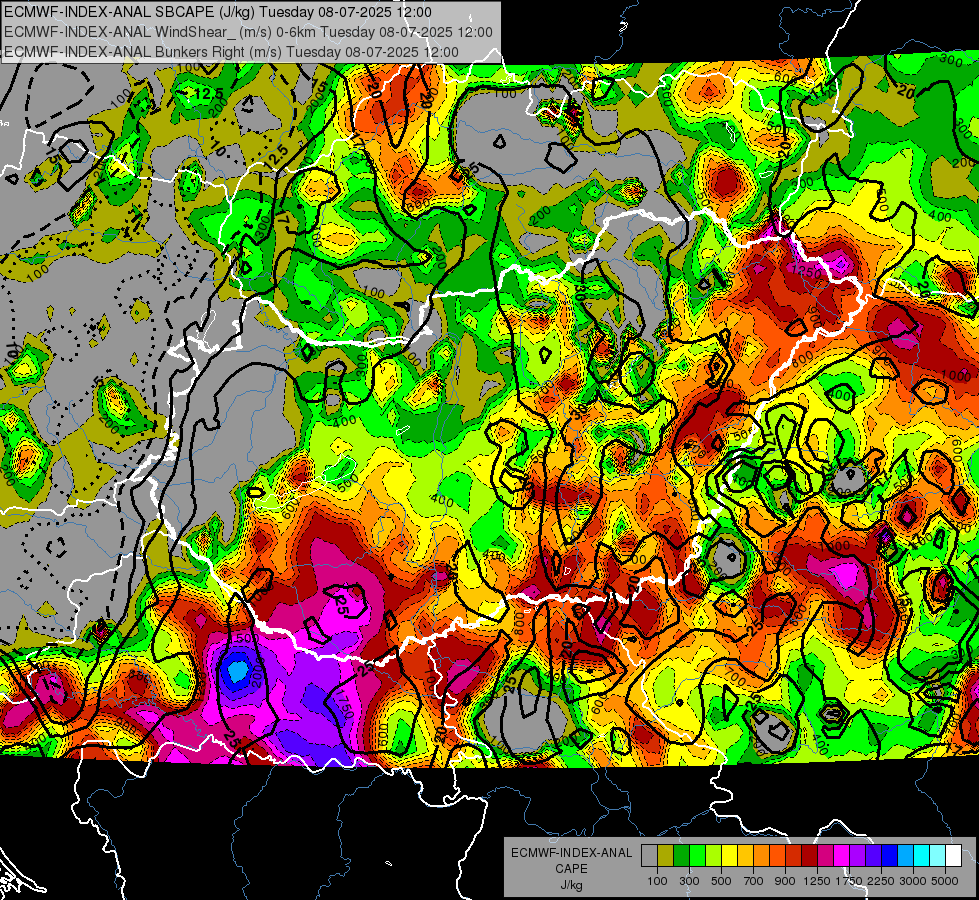Select the olive legend color swatch

click(x=666, y=855)
